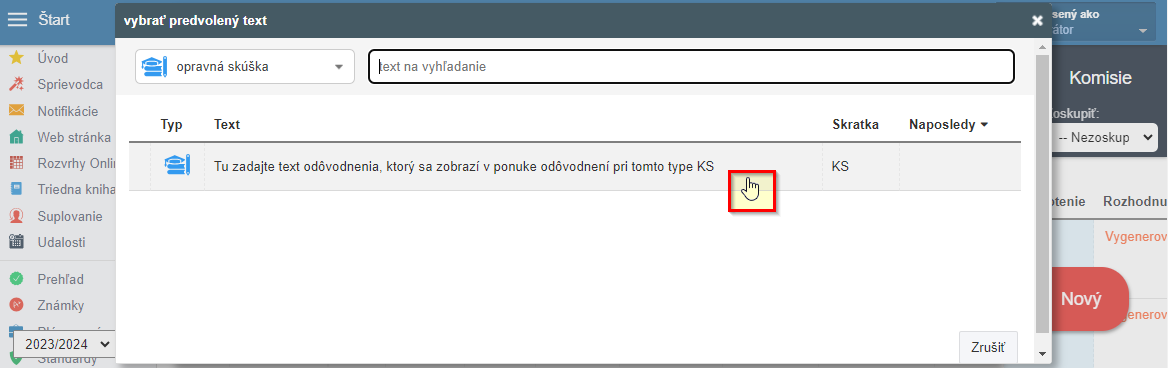This screenshot has height=368, width=1168.
Task: Open the hamburger menu next to Štart
Action: pyautogui.click(x=17, y=19)
